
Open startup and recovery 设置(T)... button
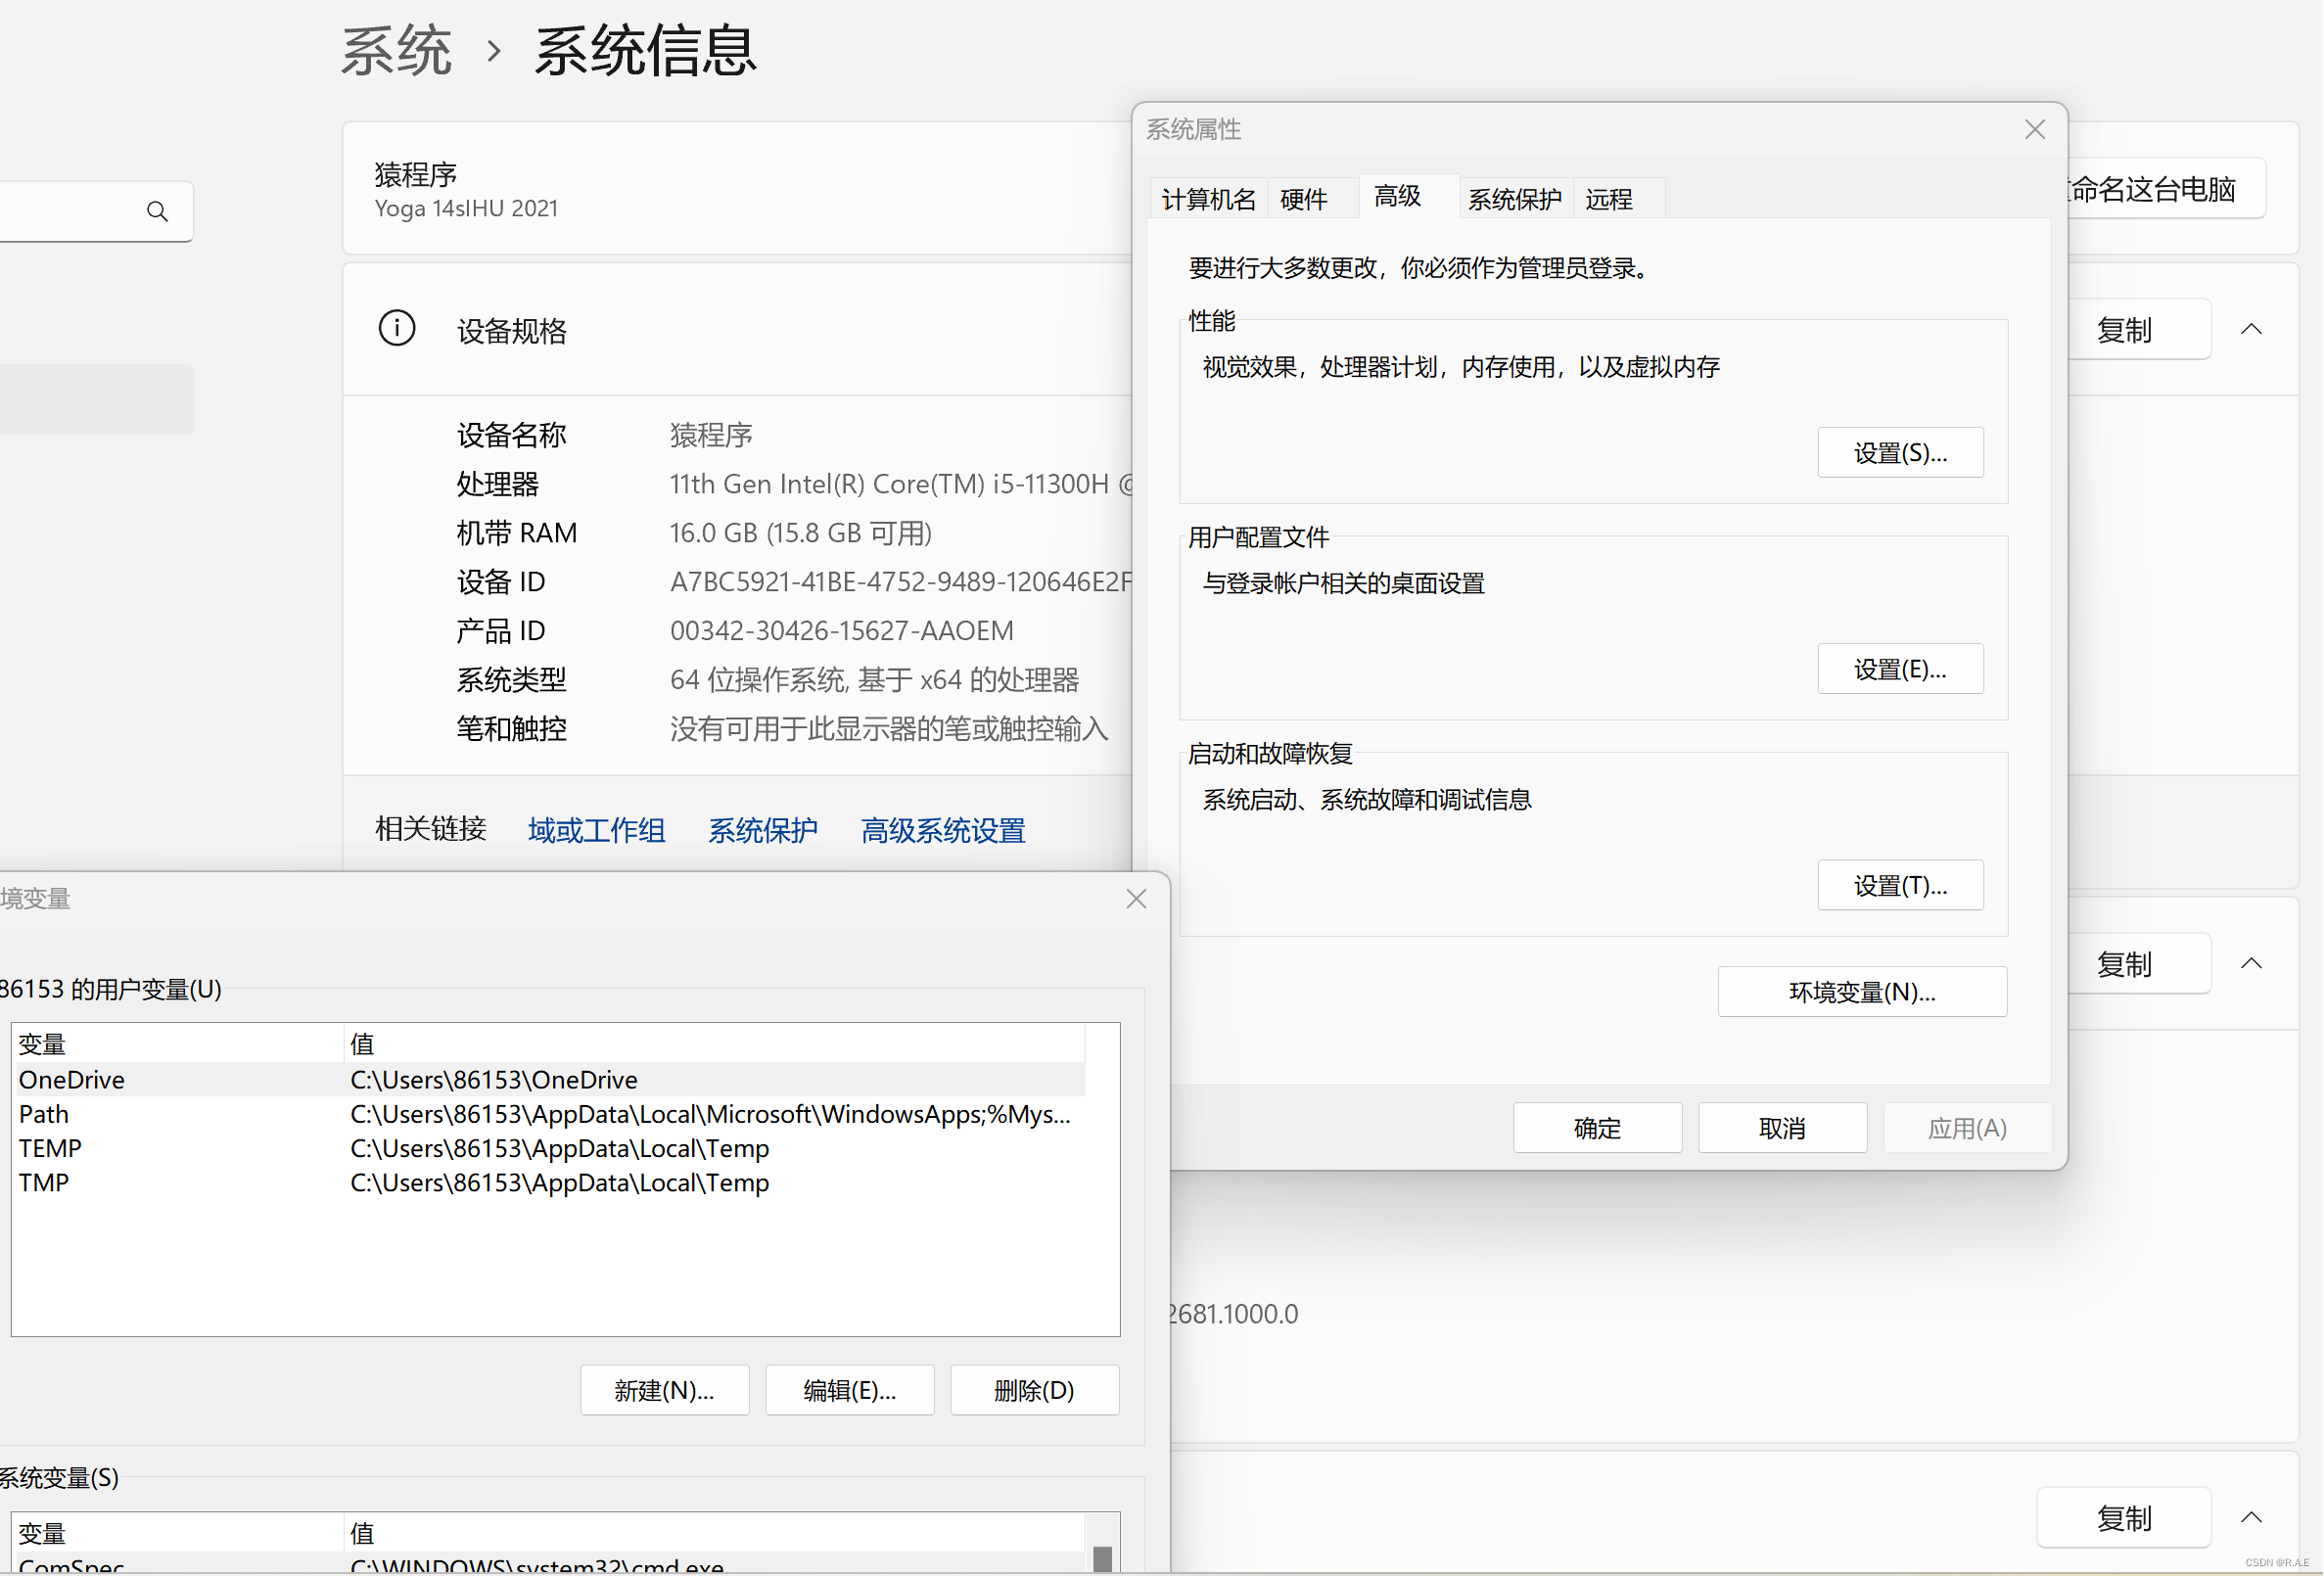[x=1900, y=885]
